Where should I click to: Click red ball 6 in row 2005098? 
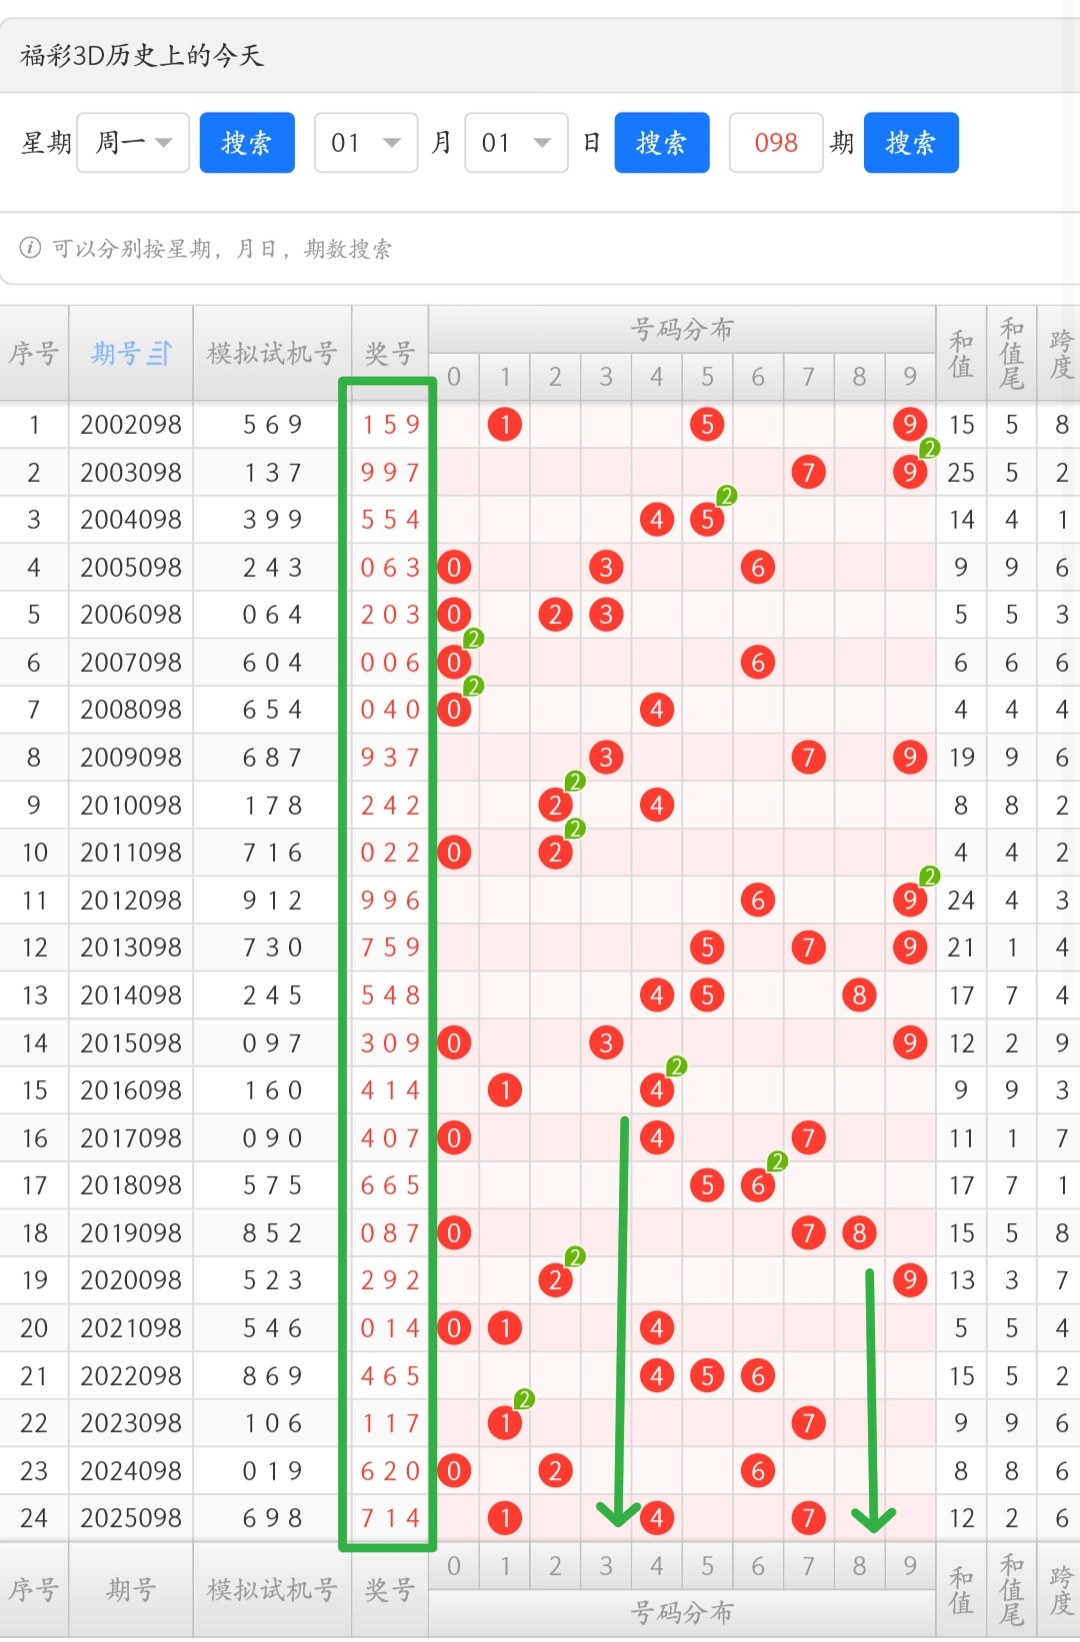coord(757,567)
